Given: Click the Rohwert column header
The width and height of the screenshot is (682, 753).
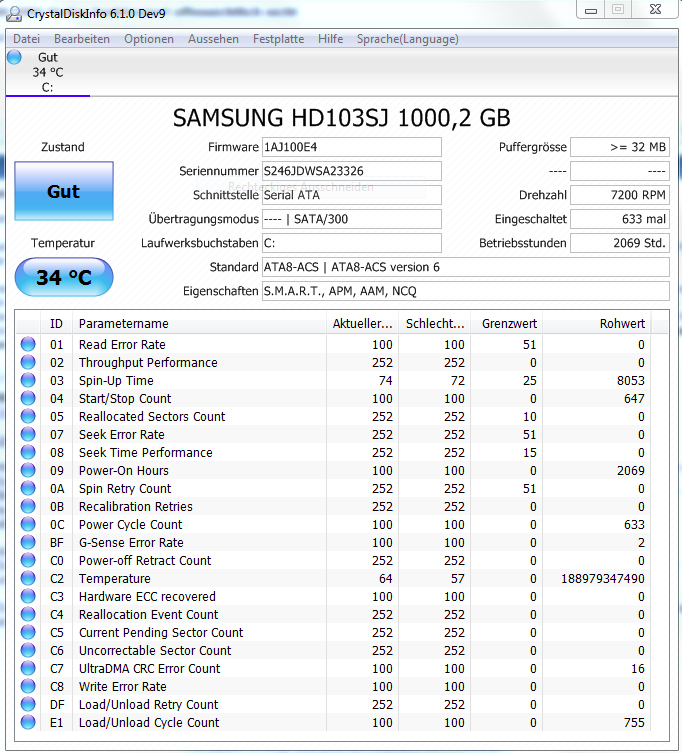Looking at the screenshot, I should (597, 324).
